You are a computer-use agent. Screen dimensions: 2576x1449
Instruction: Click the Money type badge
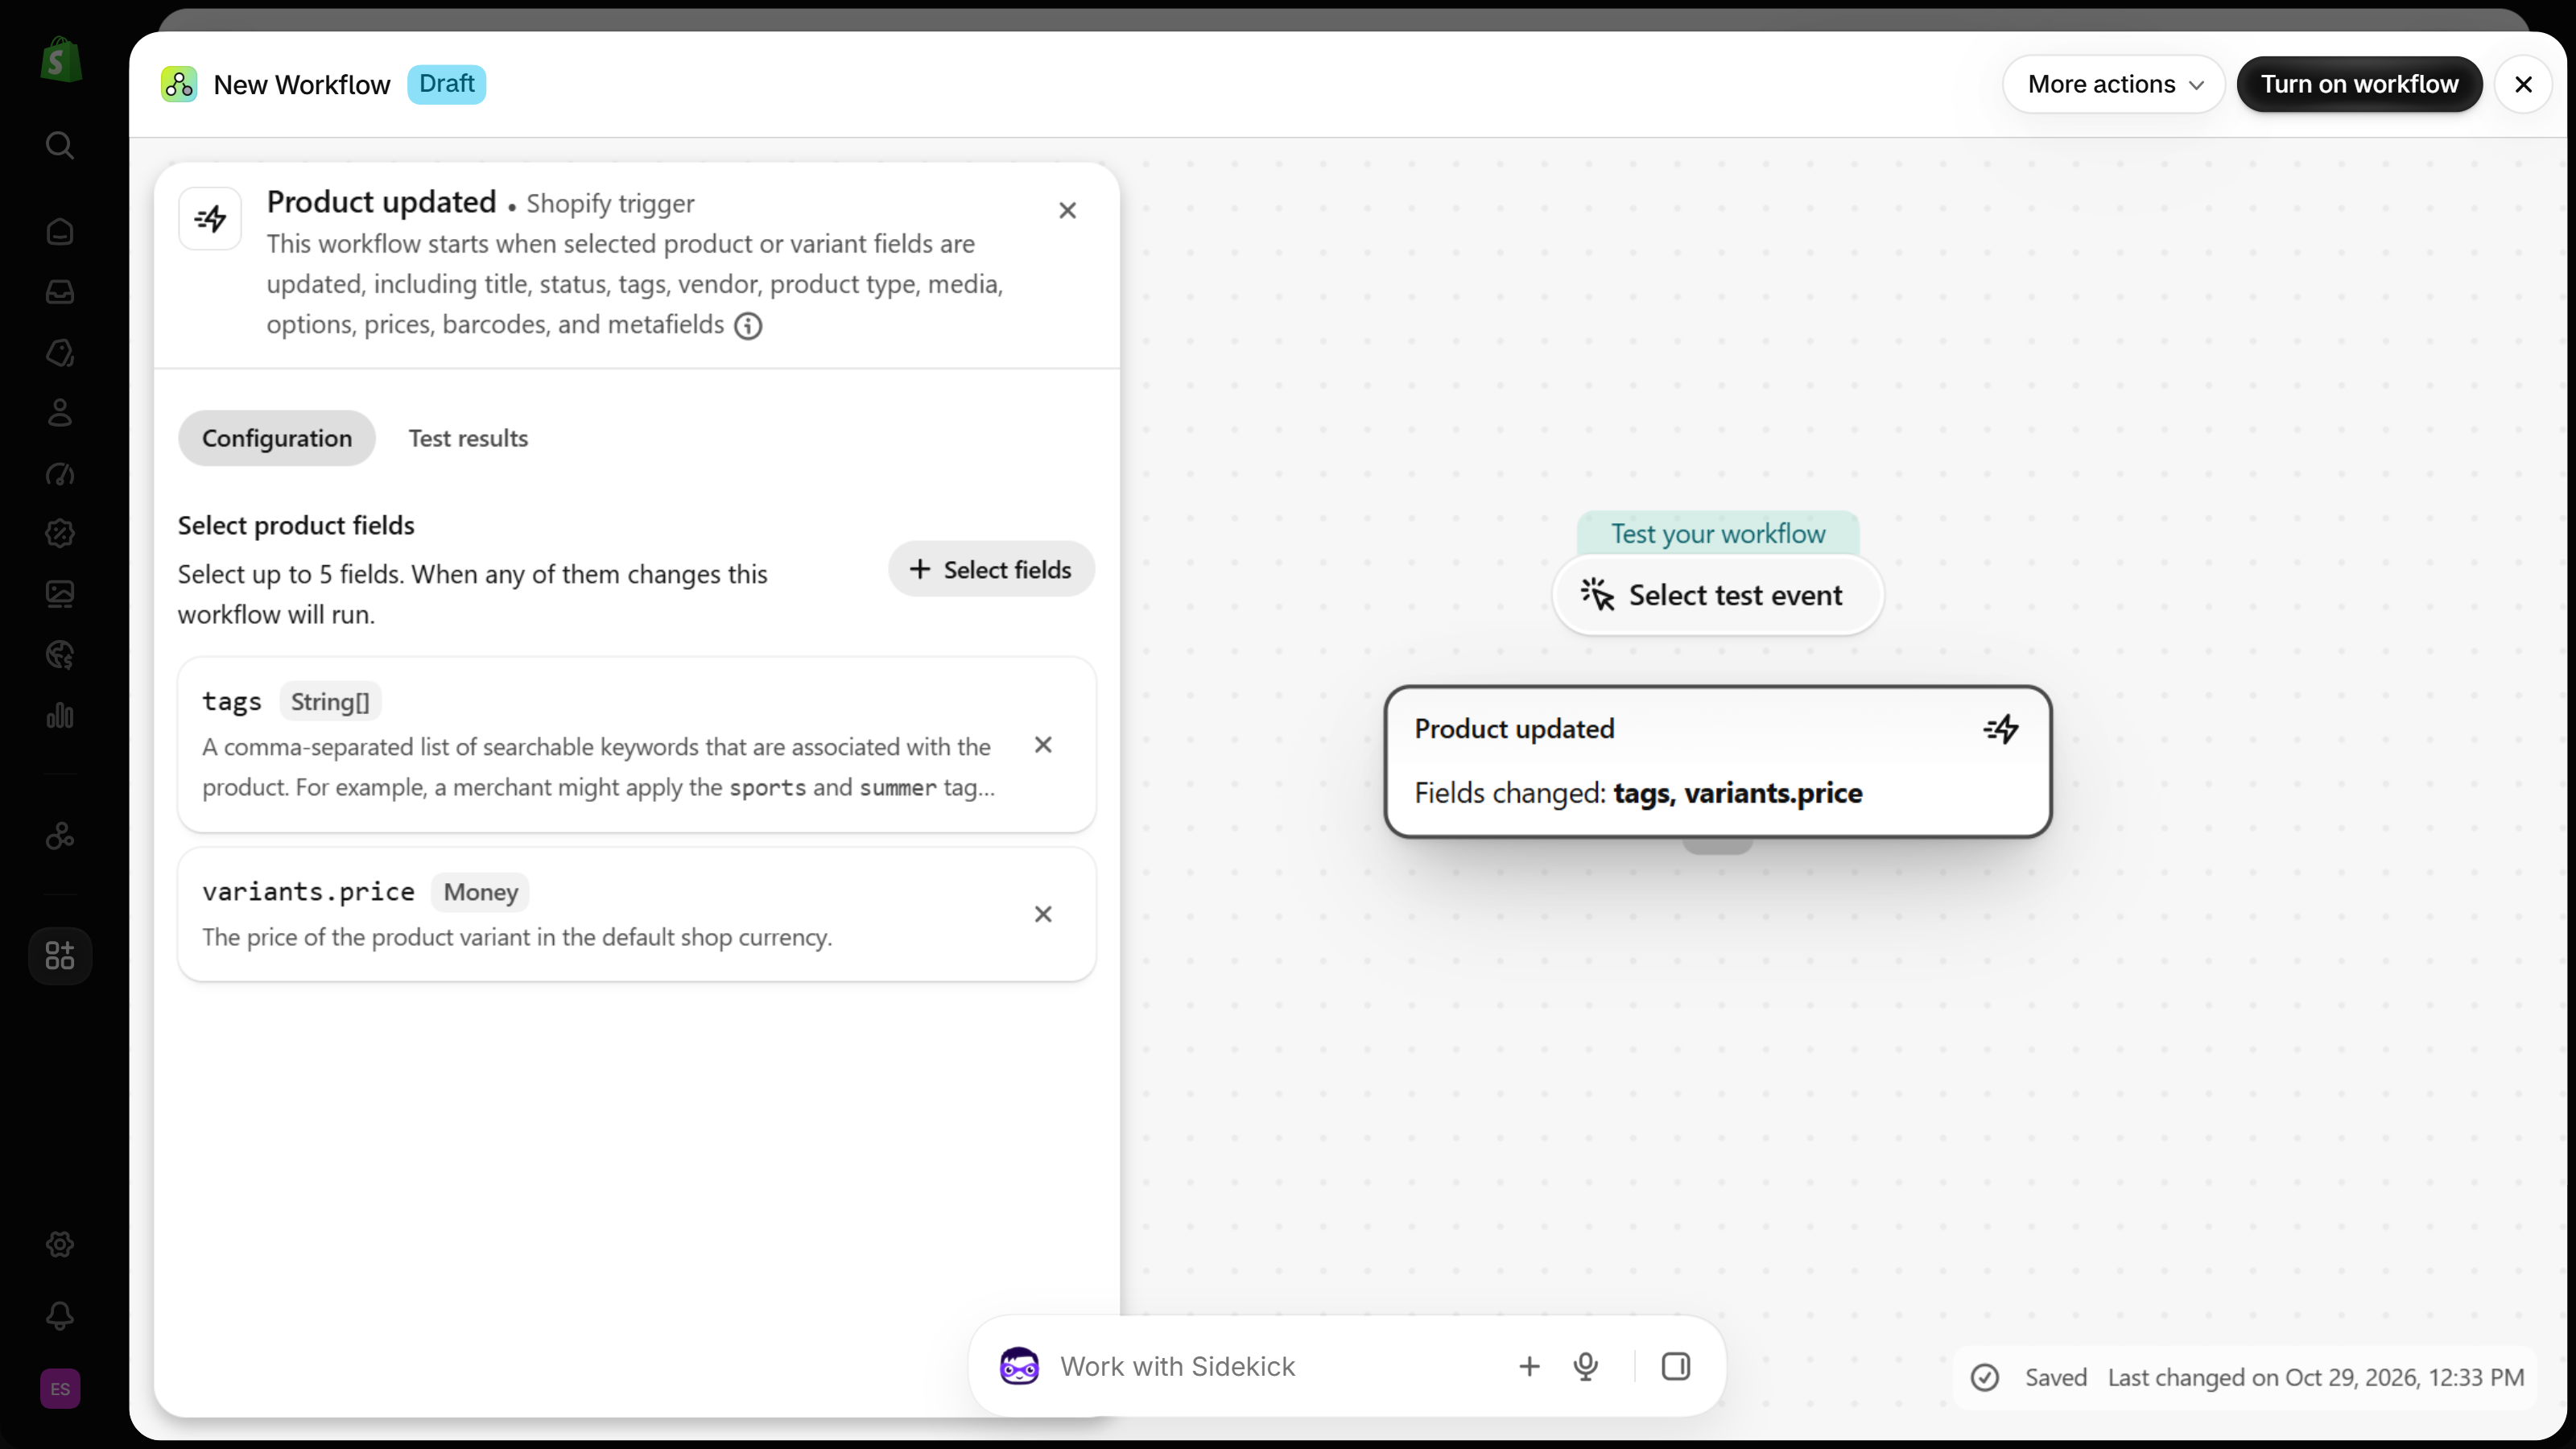[x=481, y=892]
